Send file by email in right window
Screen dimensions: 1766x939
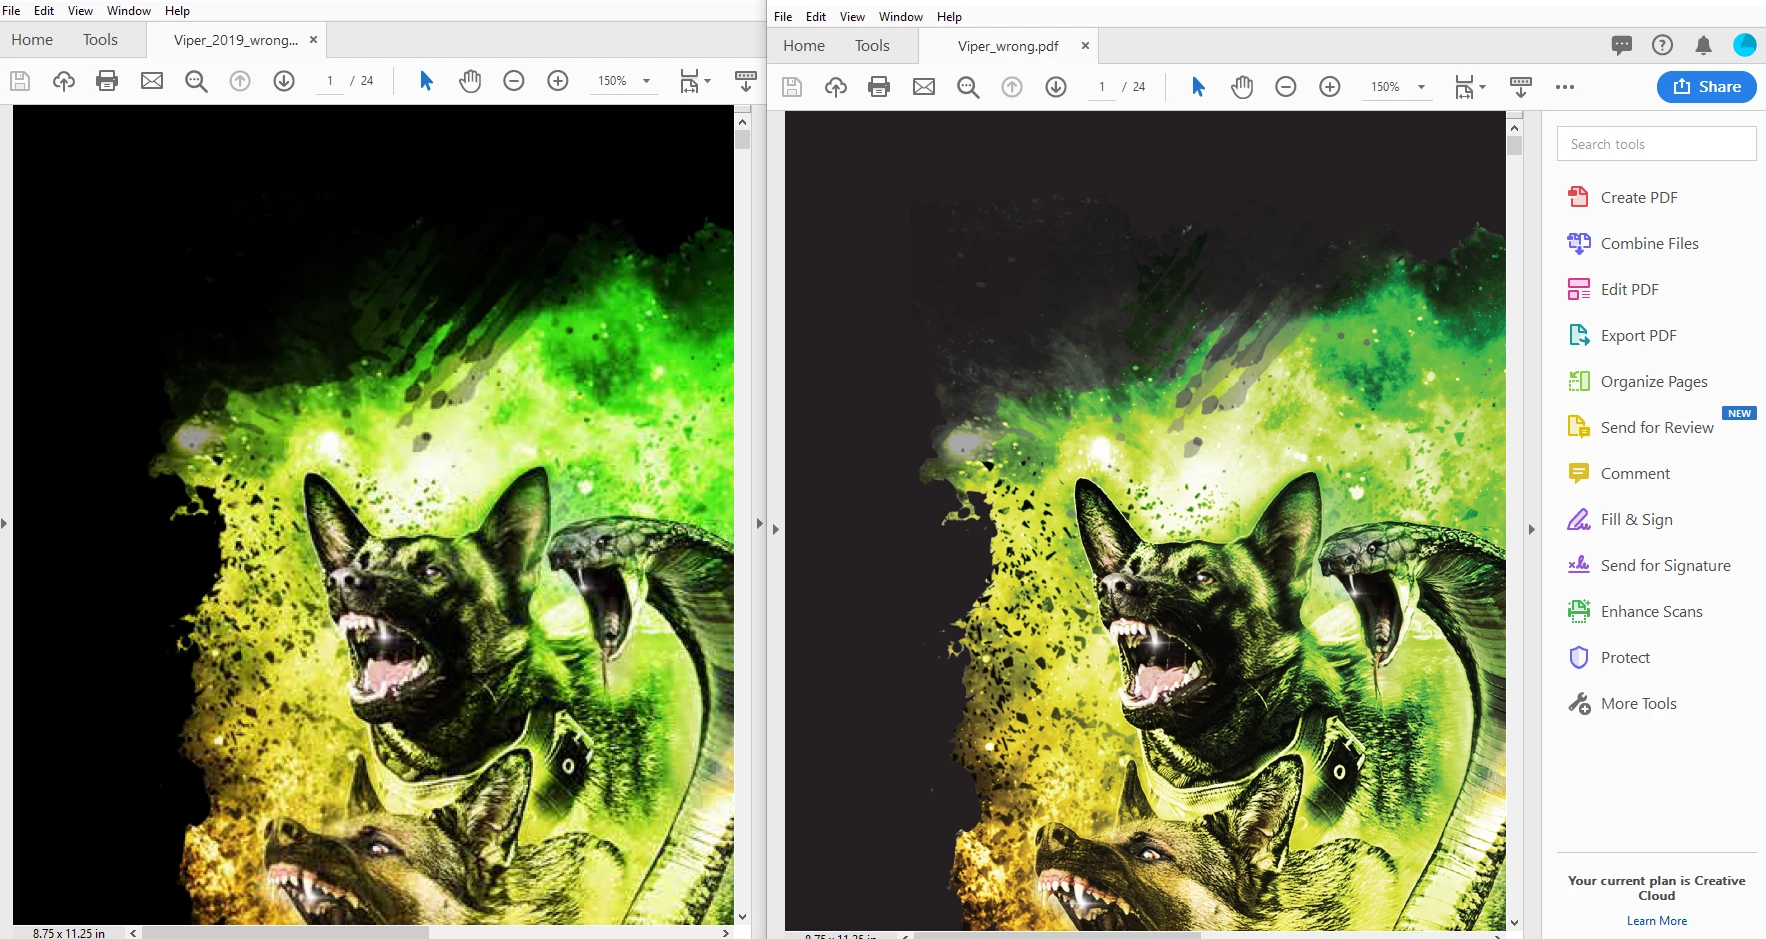point(924,87)
